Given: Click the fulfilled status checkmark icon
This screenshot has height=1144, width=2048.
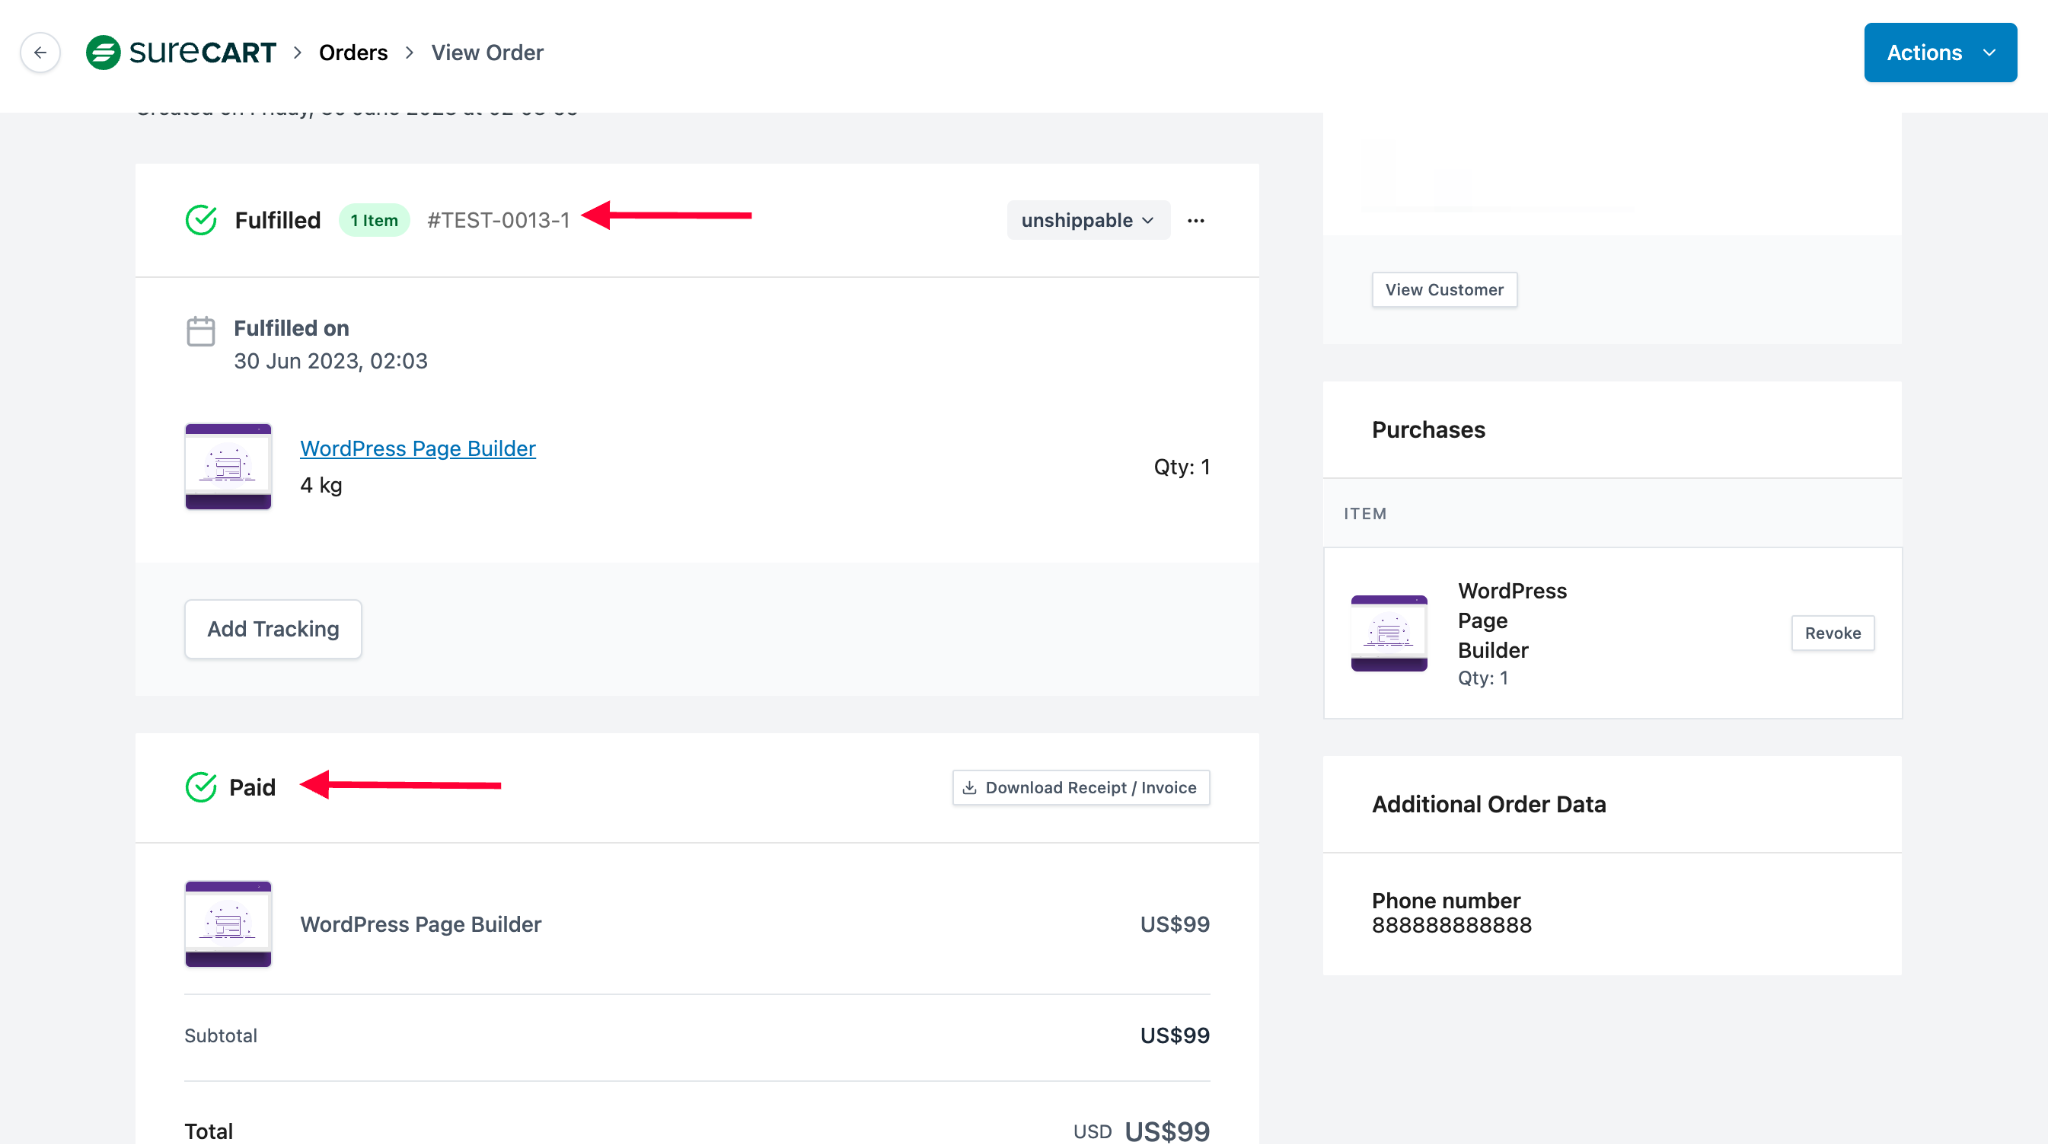Looking at the screenshot, I should click(201, 218).
